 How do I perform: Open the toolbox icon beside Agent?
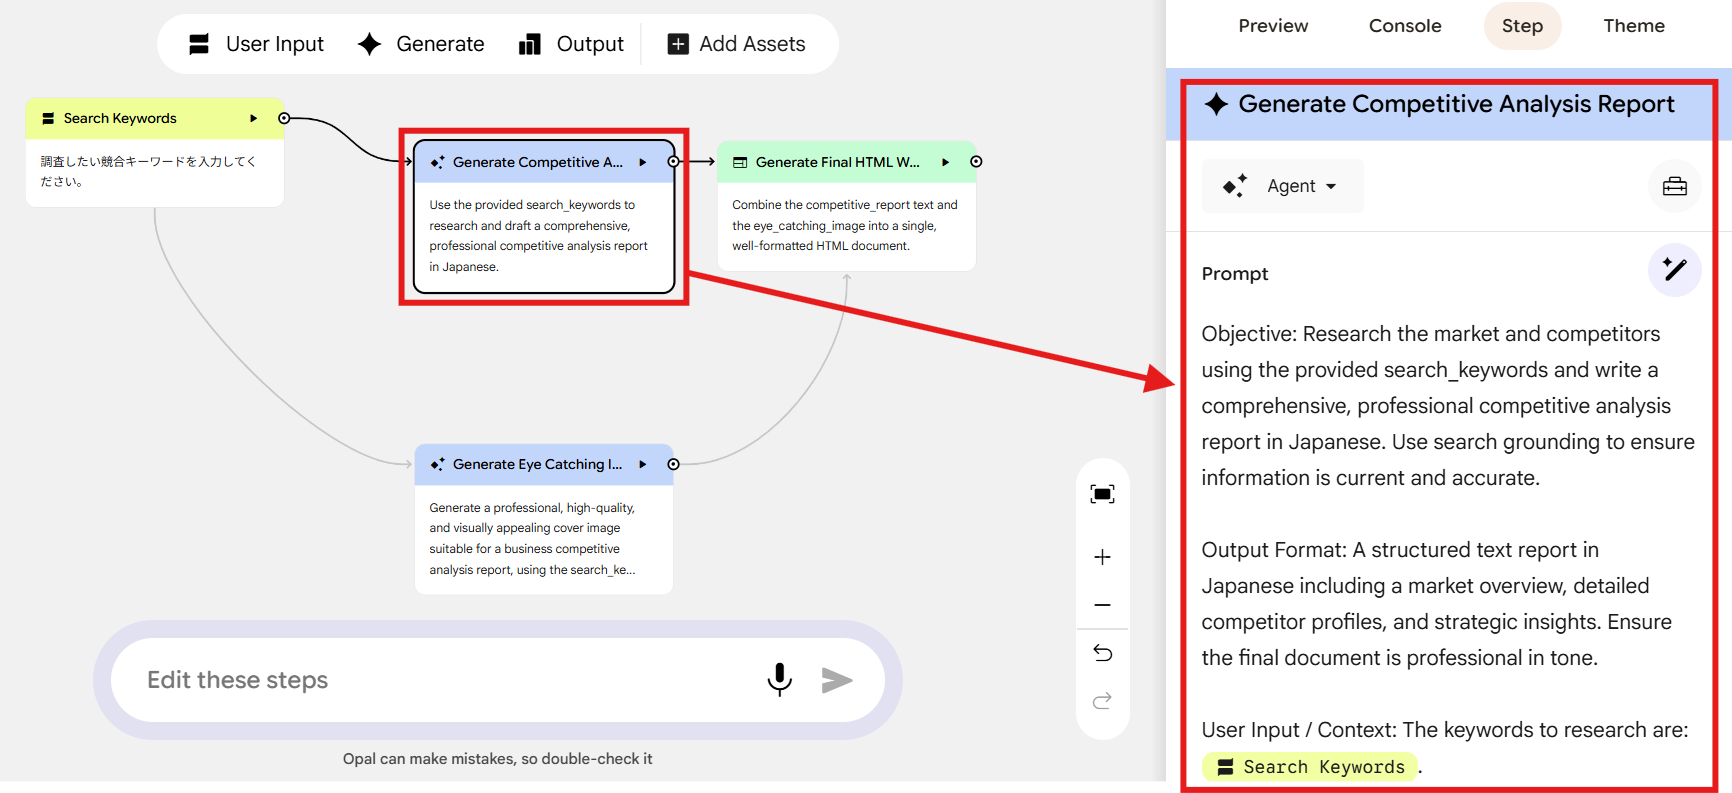(x=1675, y=186)
